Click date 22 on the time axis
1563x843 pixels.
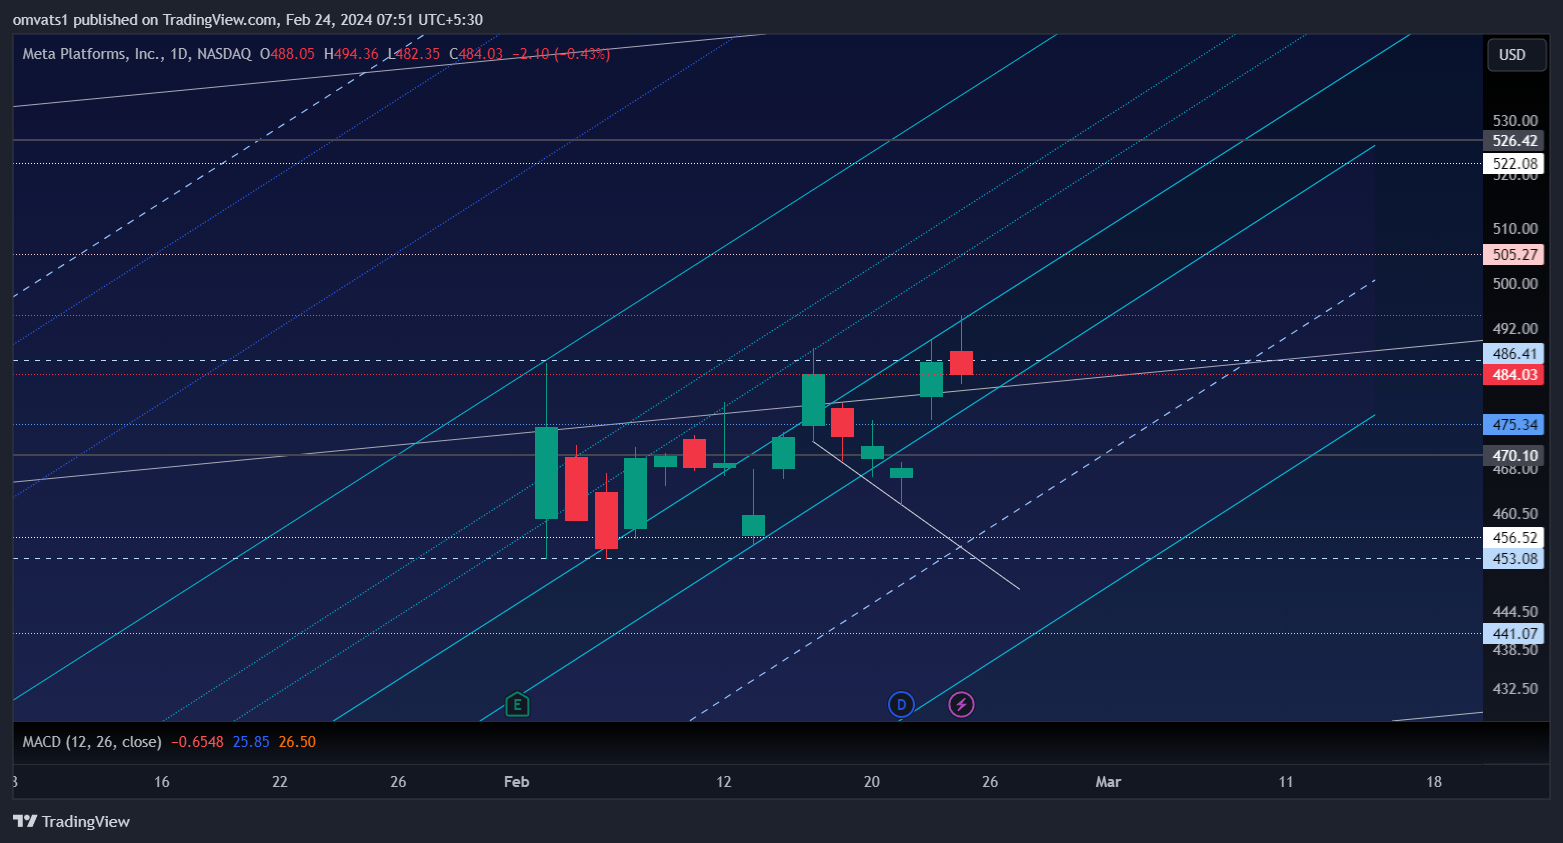click(x=280, y=782)
